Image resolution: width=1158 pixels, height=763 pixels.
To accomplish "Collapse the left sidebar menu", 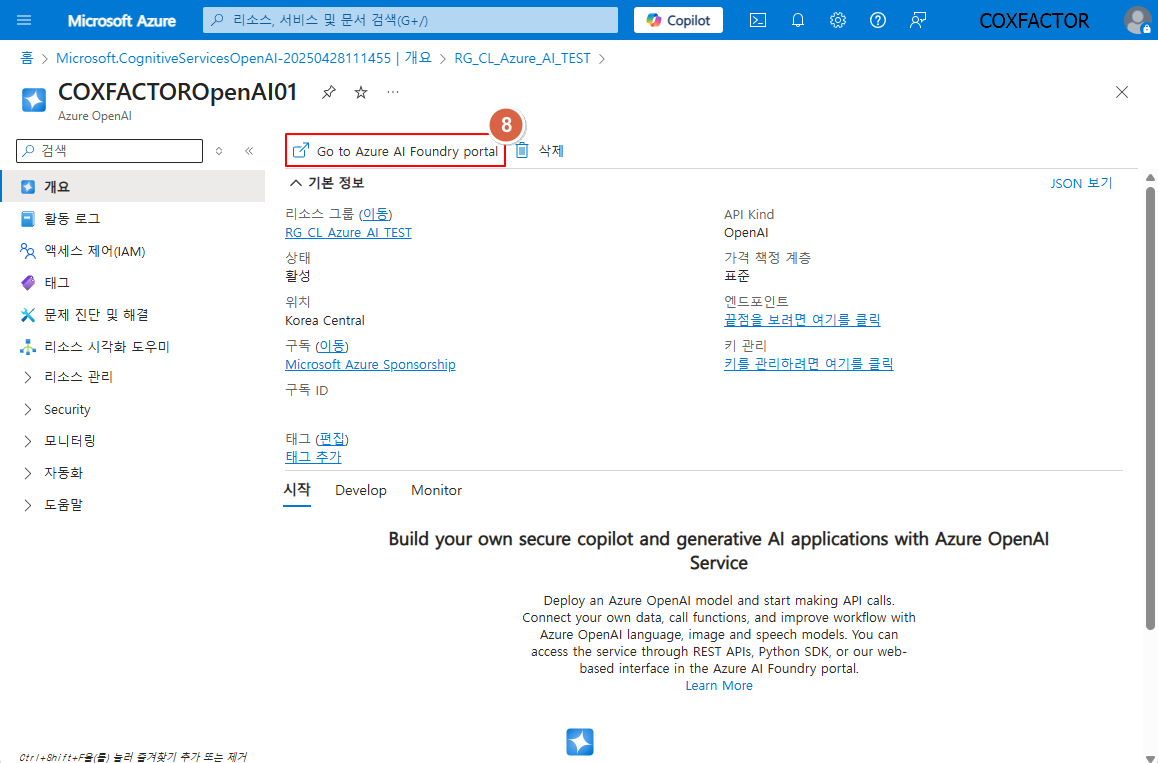I will (249, 151).
